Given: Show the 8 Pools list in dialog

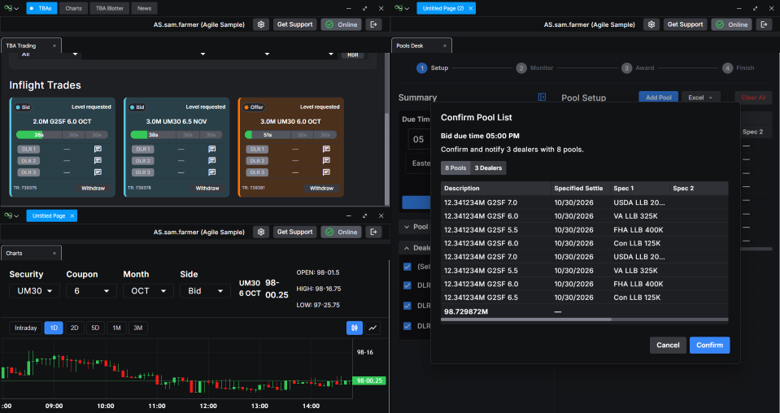Looking at the screenshot, I should tap(456, 168).
